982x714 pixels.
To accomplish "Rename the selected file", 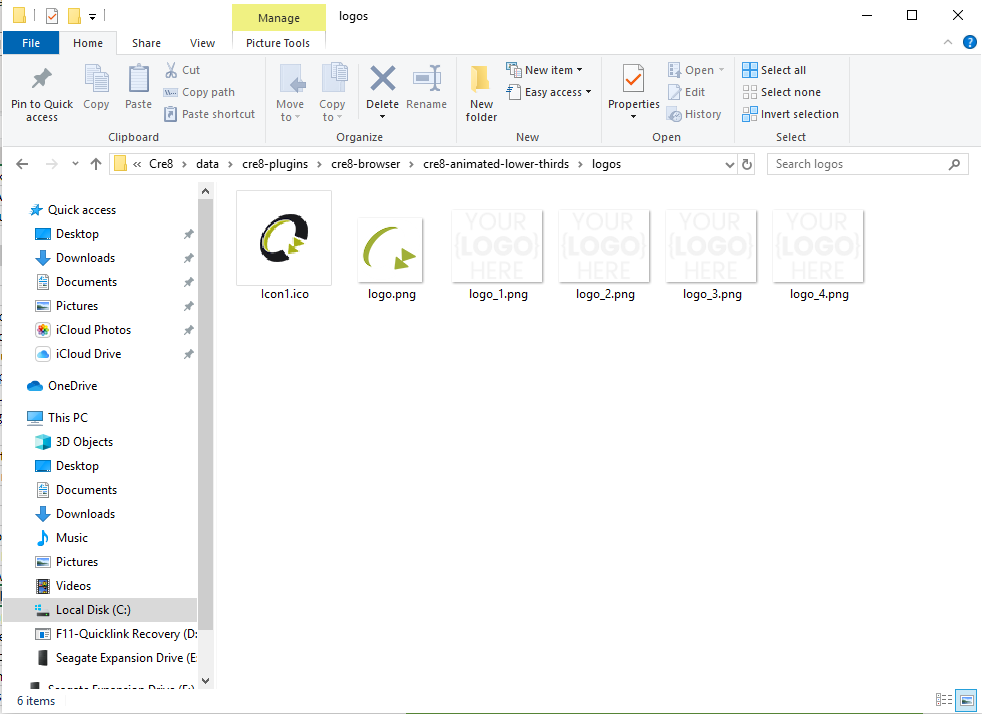I will tap(426, 87).
